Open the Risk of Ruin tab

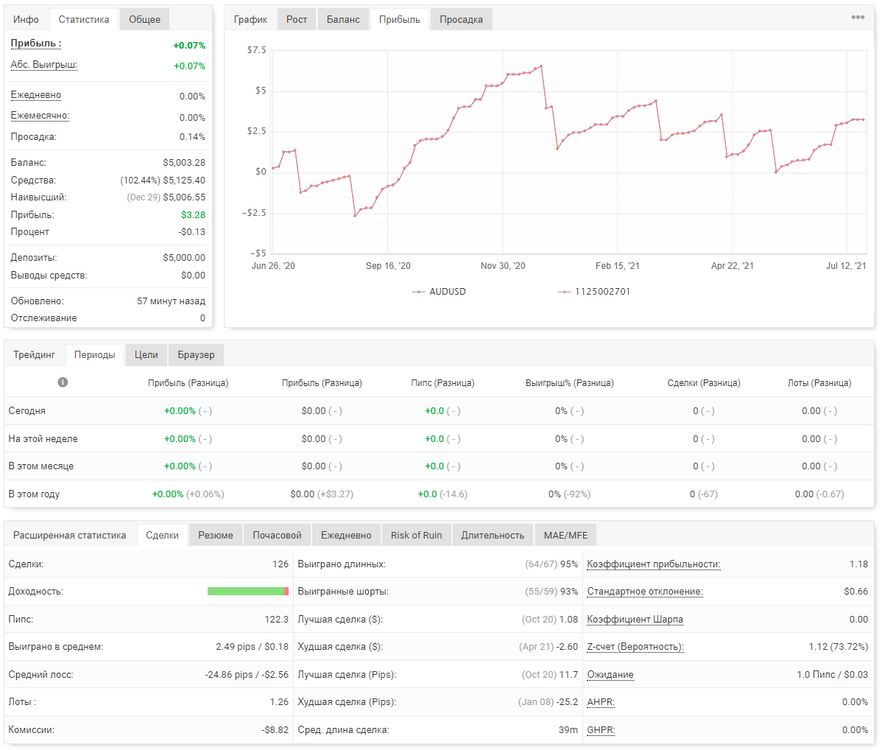[x=416, y=535]
